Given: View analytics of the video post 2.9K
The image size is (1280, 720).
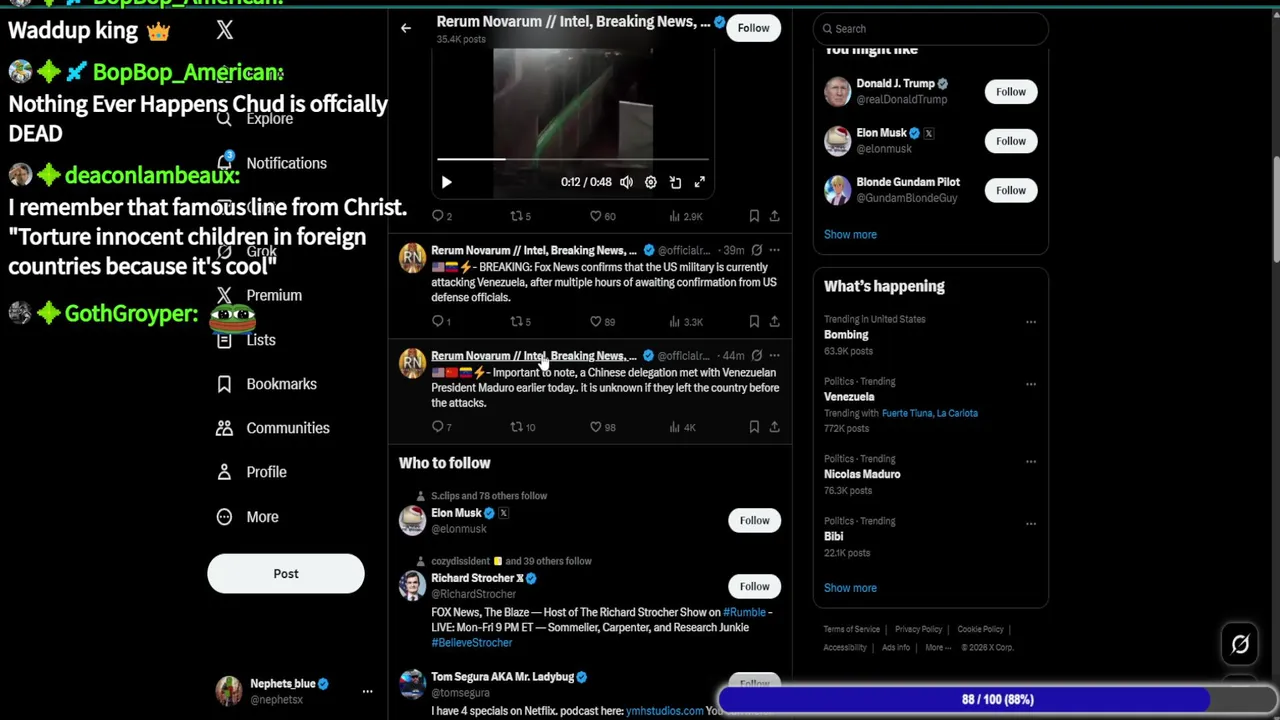Looking at the screenshot, I should [x=685, y=216].
